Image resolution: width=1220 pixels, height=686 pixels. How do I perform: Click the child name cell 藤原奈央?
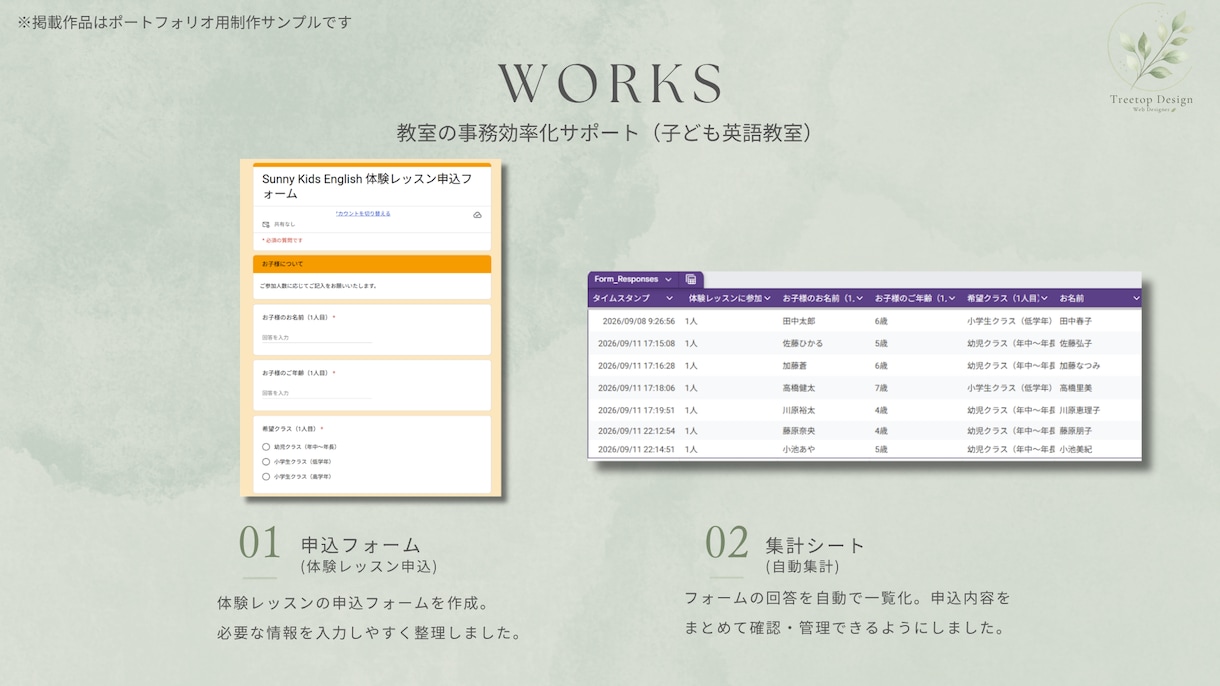(x=799, y=431)
